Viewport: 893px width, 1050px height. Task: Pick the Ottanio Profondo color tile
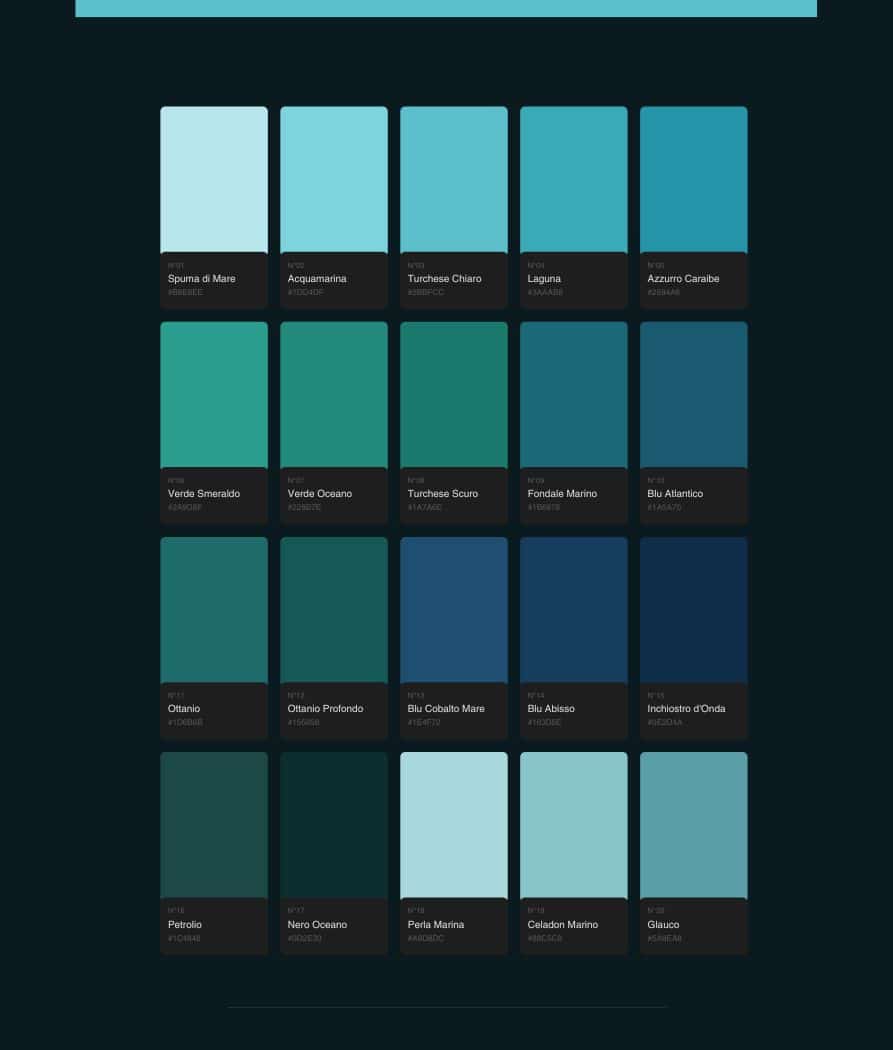(x=334, y=610)
